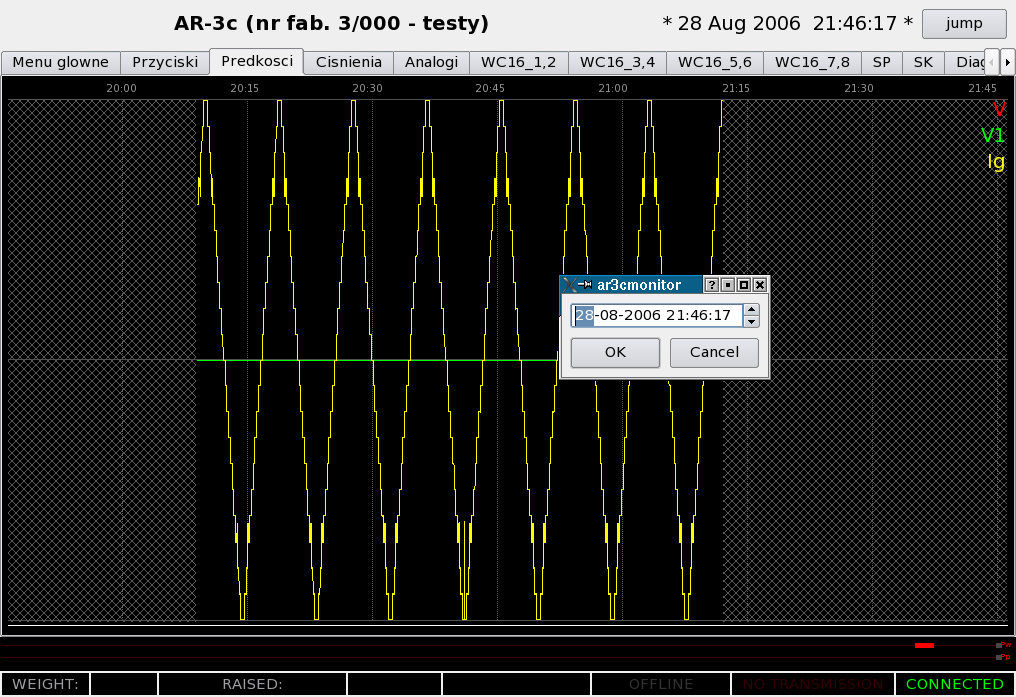The height and width of the screenshot is (697, 1016).
Task: Click the OFFLINE status indicator
Action: [x=661, y=684]
